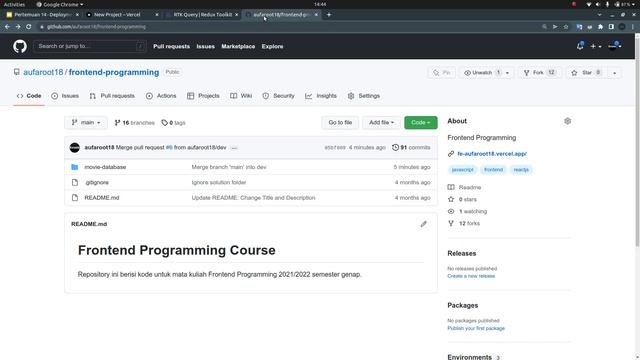
Task: Bookmark this page with star icon
Action: [566, 27]
